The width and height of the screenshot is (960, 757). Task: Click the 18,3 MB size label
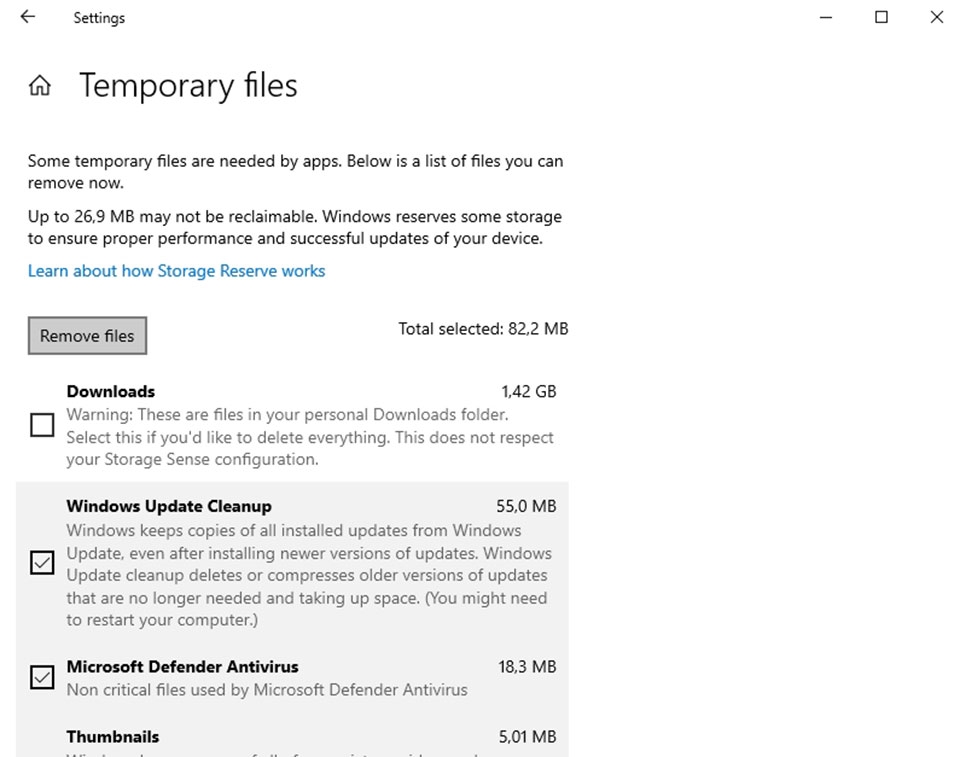click(527, 667)
